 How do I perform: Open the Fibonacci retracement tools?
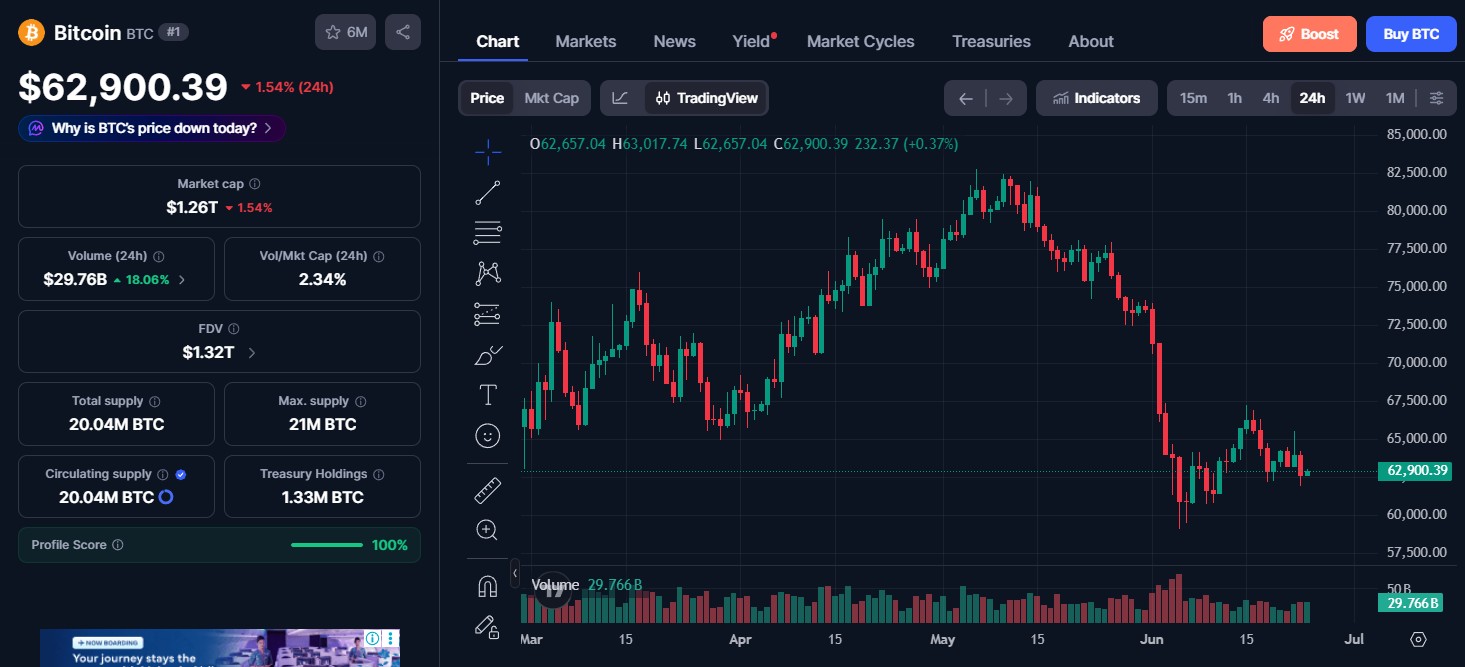(x=487, y=233)
